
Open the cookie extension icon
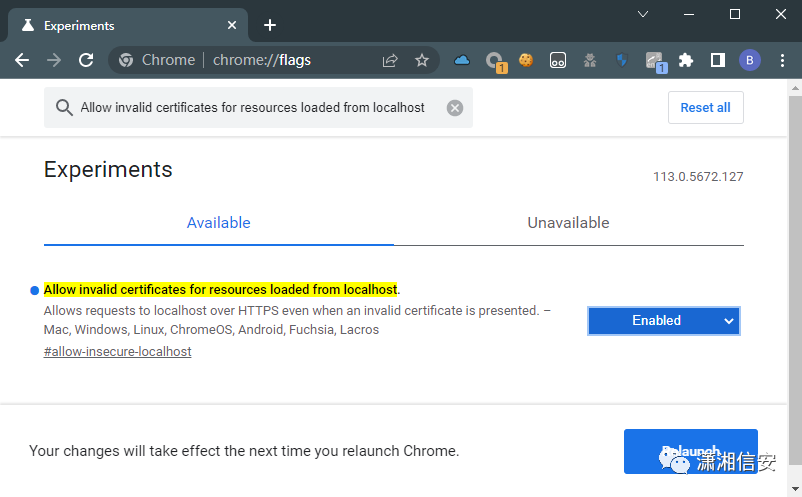(x=526, y=60)
